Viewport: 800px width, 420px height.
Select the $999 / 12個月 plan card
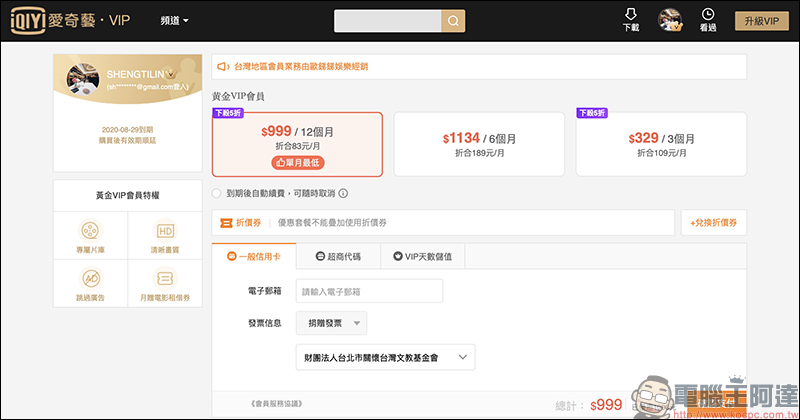(x=297, y=144)
